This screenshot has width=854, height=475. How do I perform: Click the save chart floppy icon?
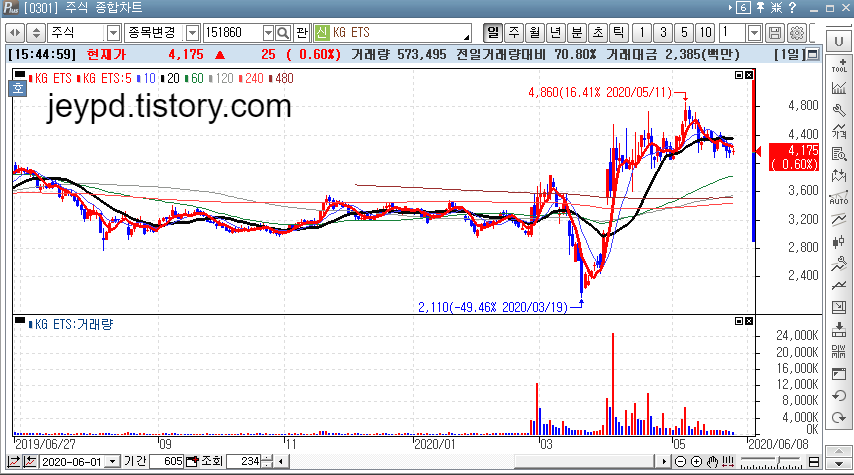[775, 33]
